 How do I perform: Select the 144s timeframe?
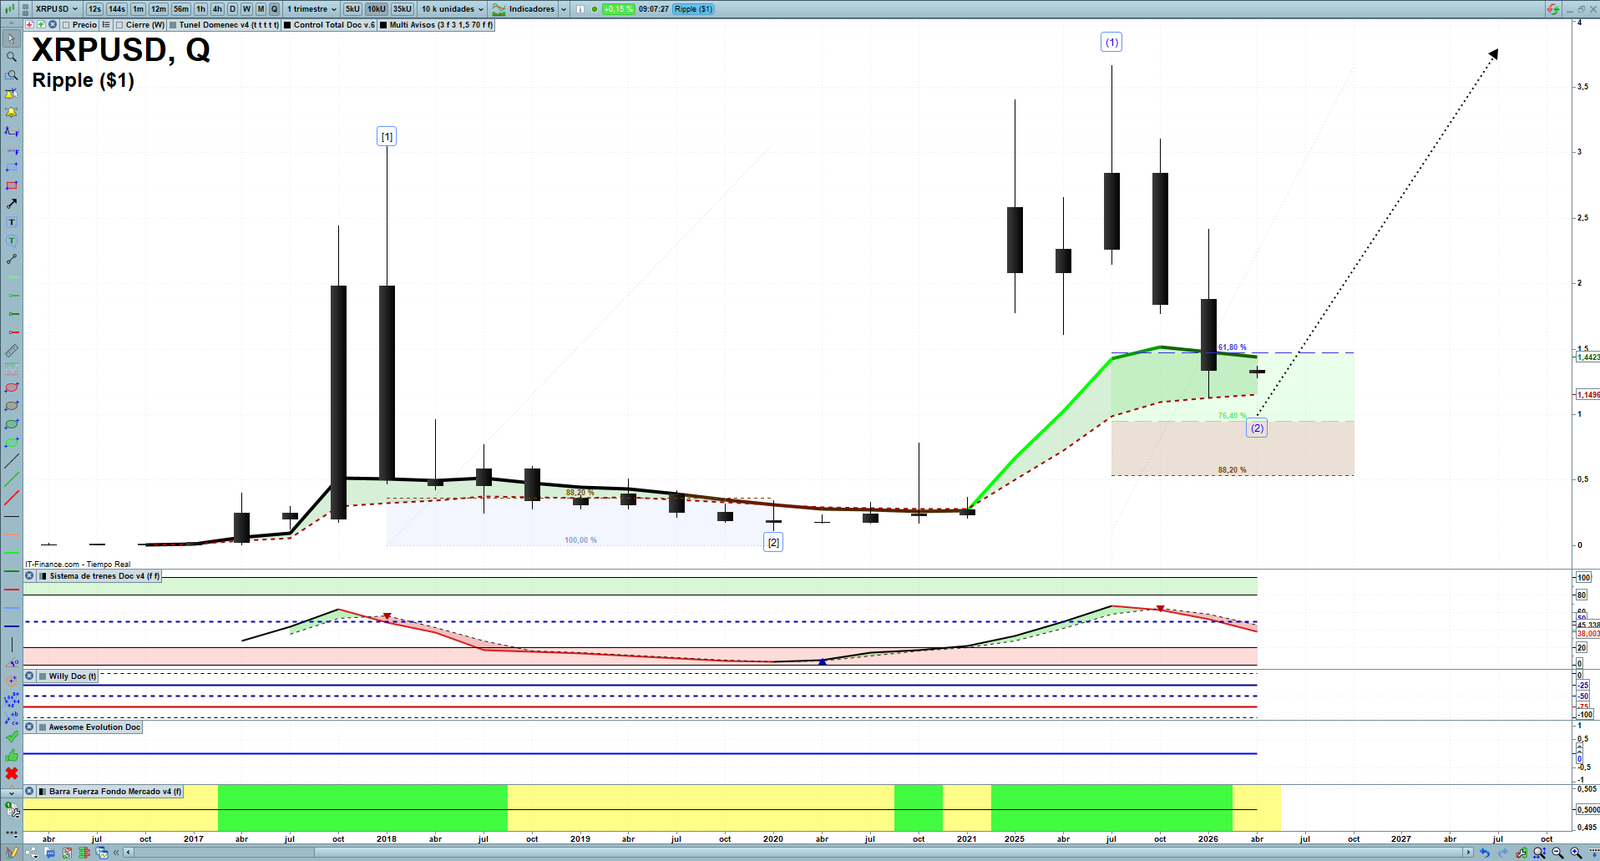117,9
